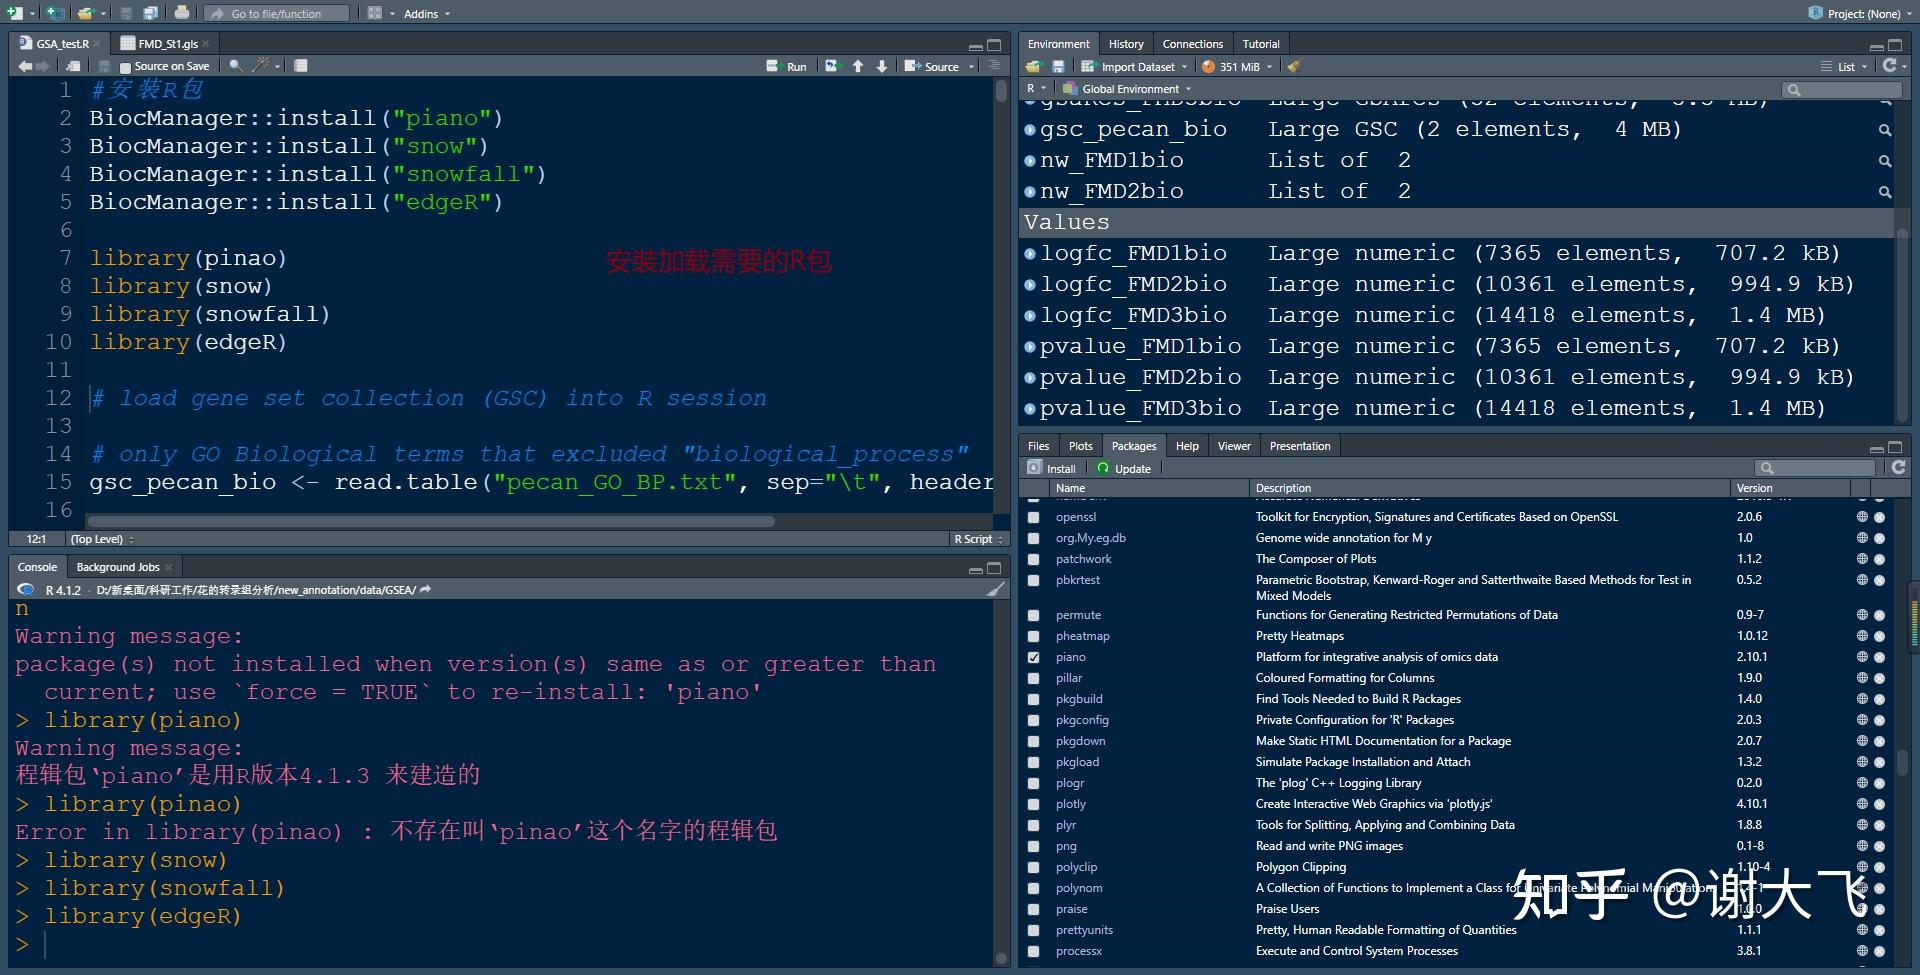Image resolution: width=1920 pixels, height=975 pixels.
Task: Open the R Script file type dropdown
Action: (x=978, y=539)
